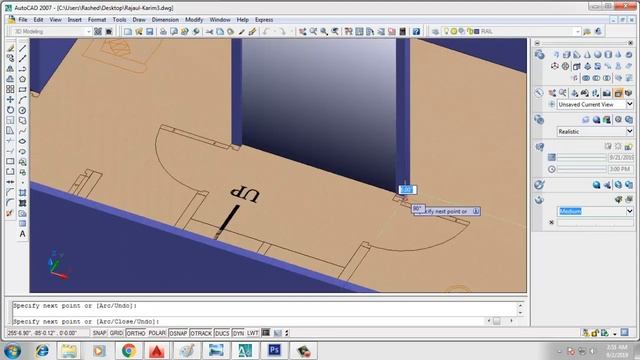Select the Explode modify tool
The width and height of the screenshot is (640, 360).
coord(10,213)
